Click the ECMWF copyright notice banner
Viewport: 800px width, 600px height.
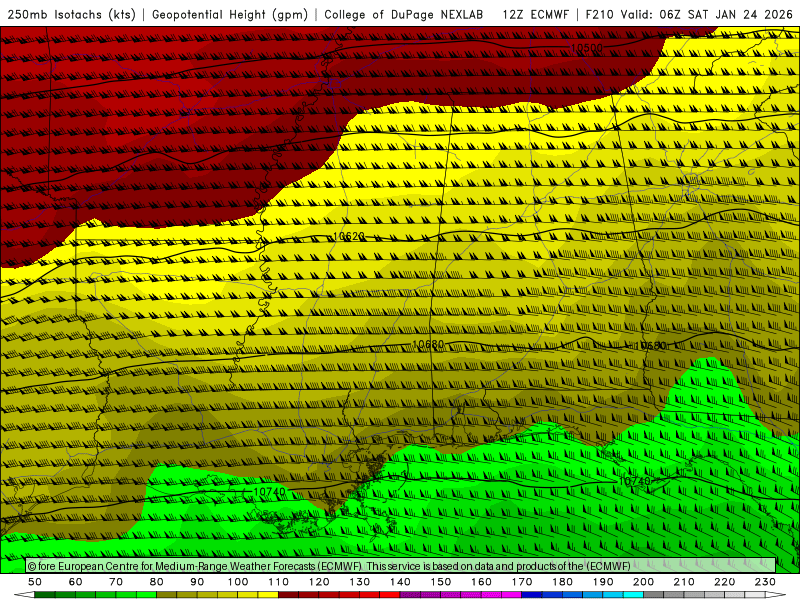pyautogui.click(x=401, y=566)
